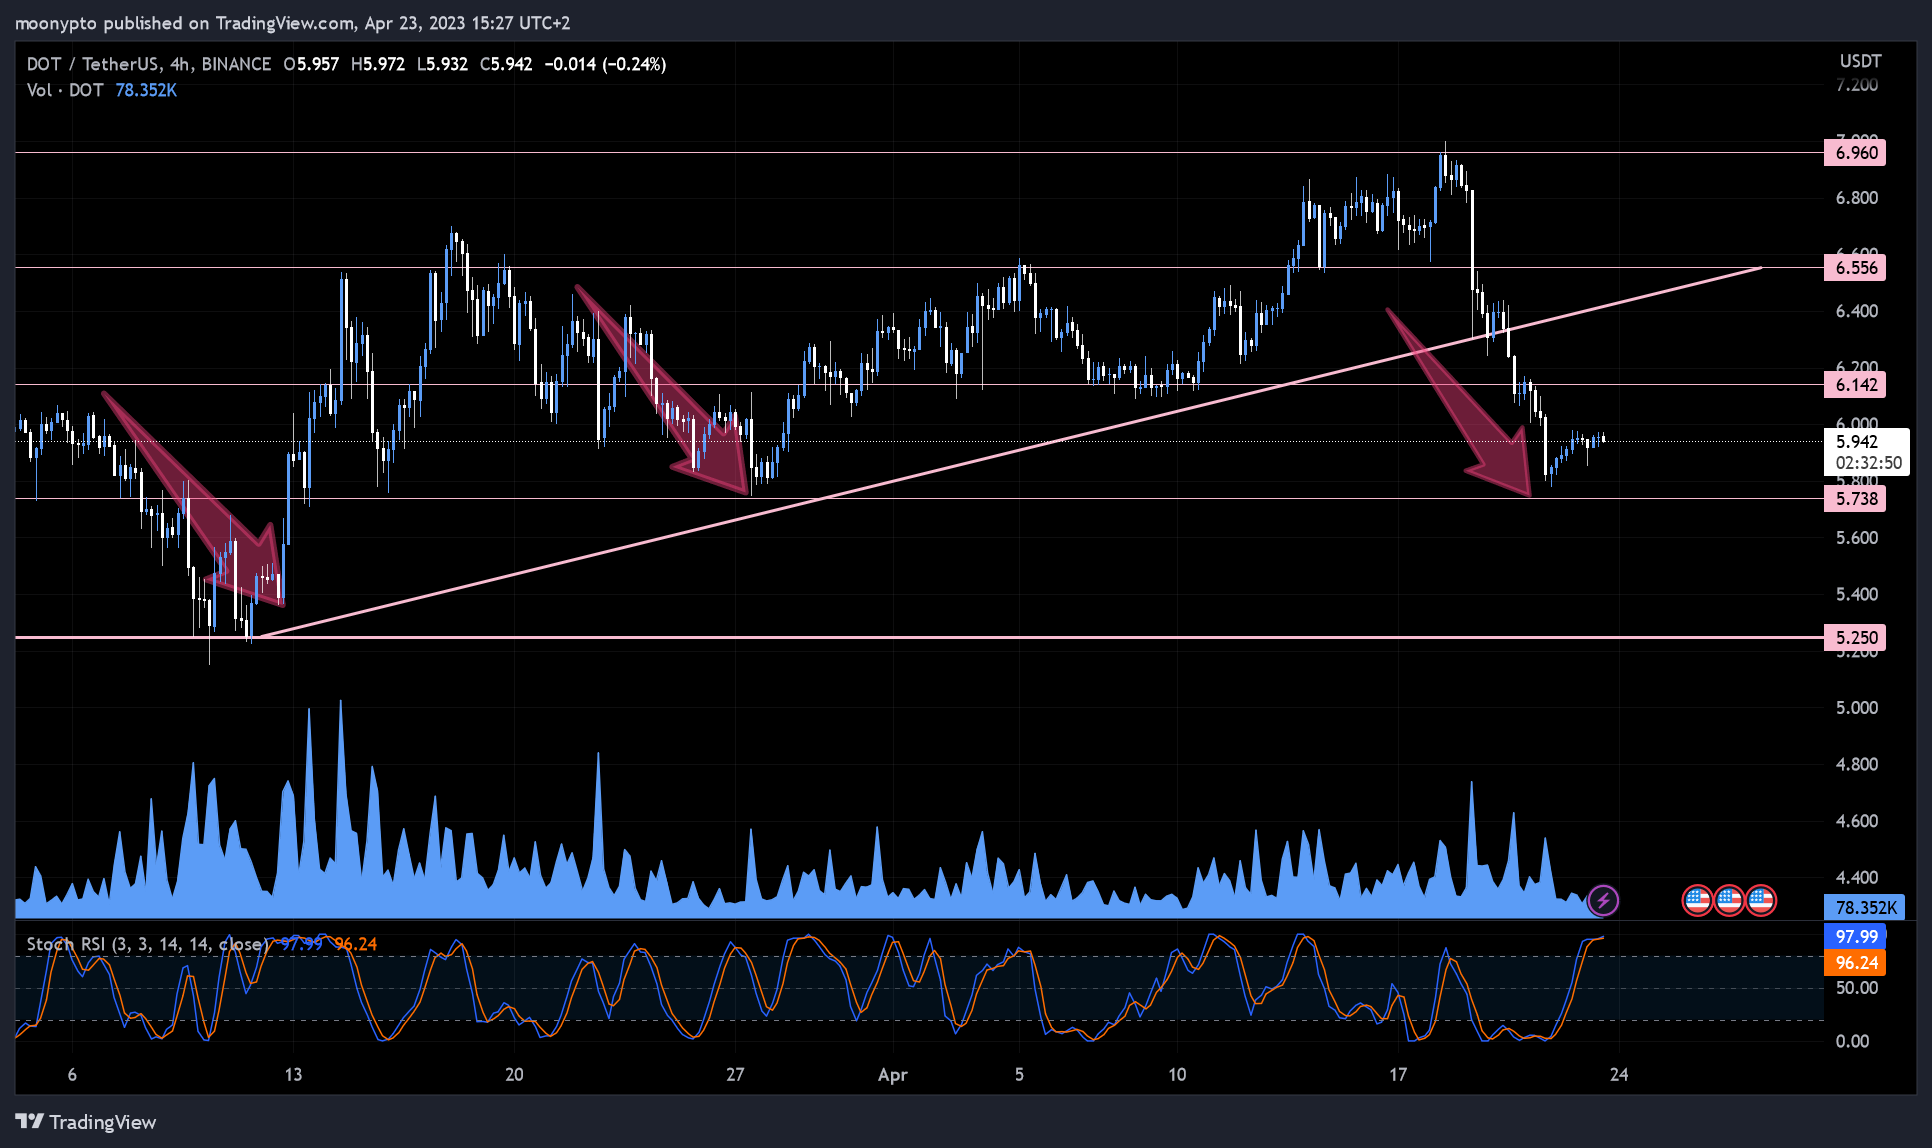The height and width of the screenshot is (1148, 1932).
Task: Click the USDT currency label on price axis
Action: 1860,61
